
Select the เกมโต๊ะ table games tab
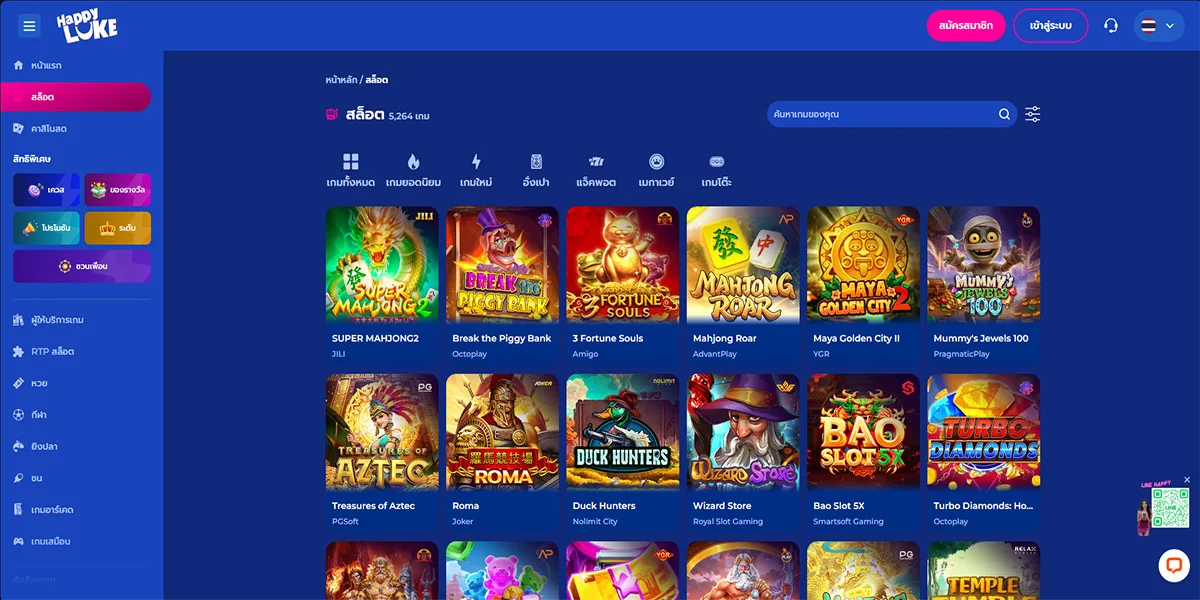coord(716,170)
